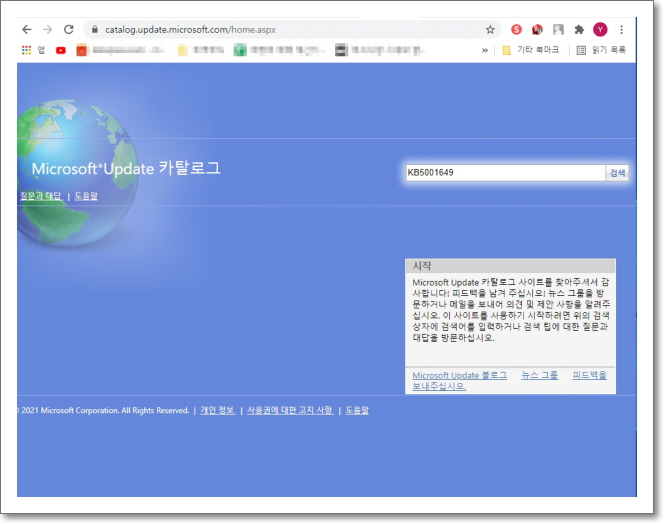Click the gray picture extension icon

[x=558, y=29]
